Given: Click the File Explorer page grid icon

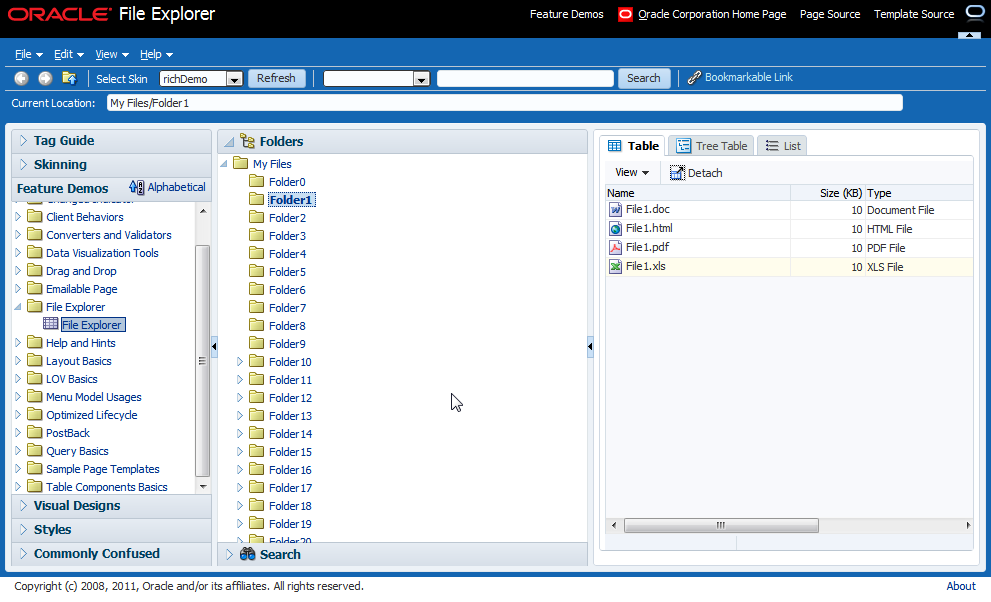Looking at the screenshot, I should click(51, 323).
